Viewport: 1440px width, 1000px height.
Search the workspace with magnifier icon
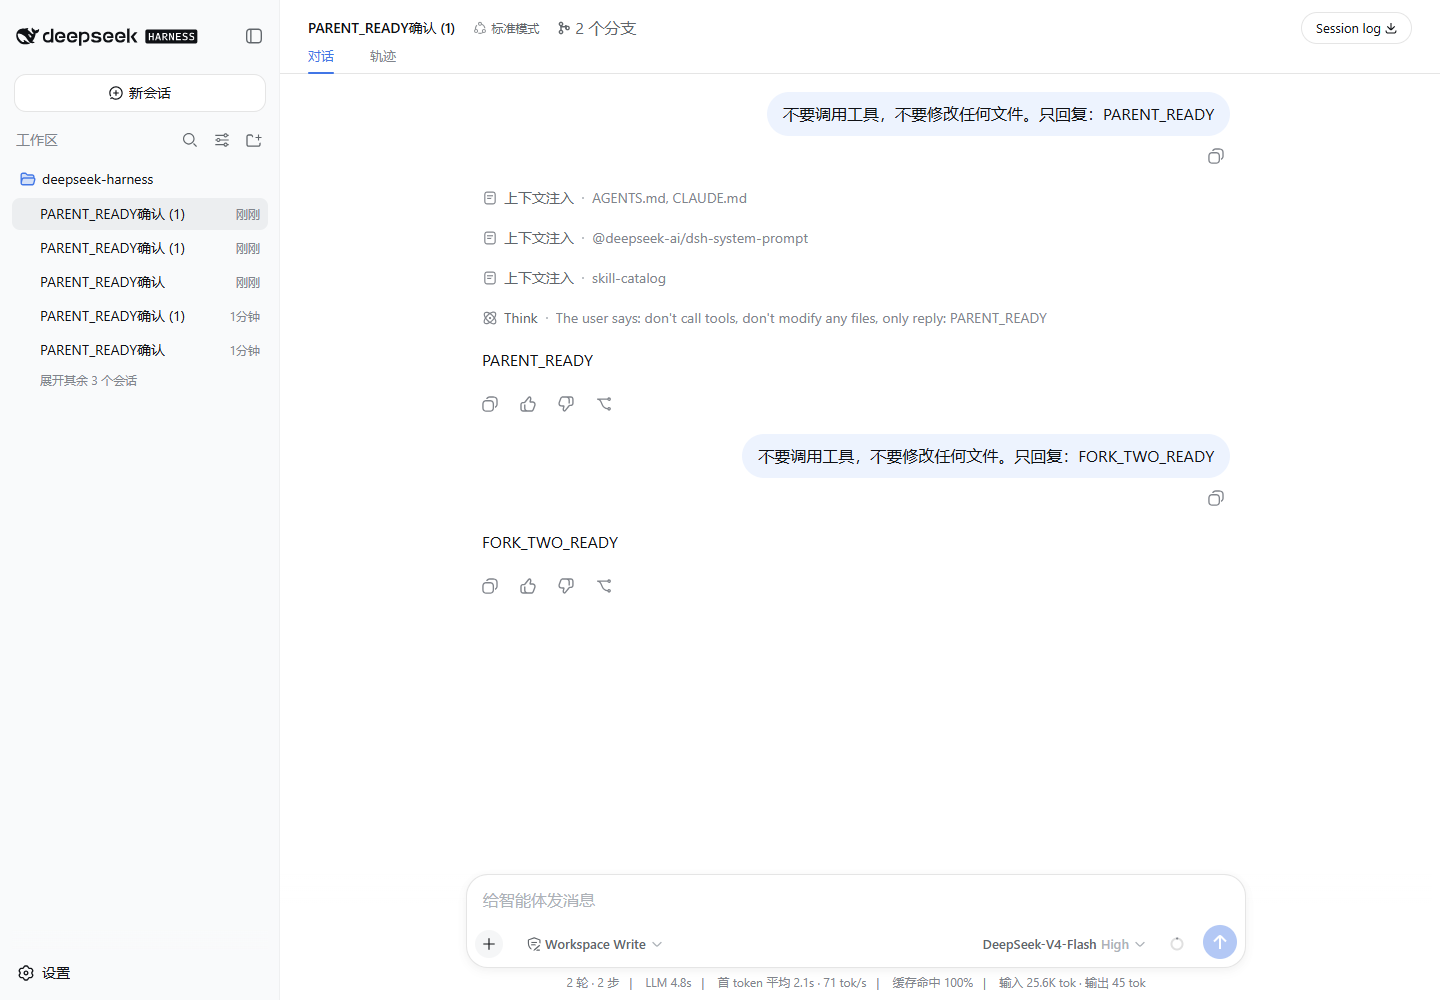[190, 140]
